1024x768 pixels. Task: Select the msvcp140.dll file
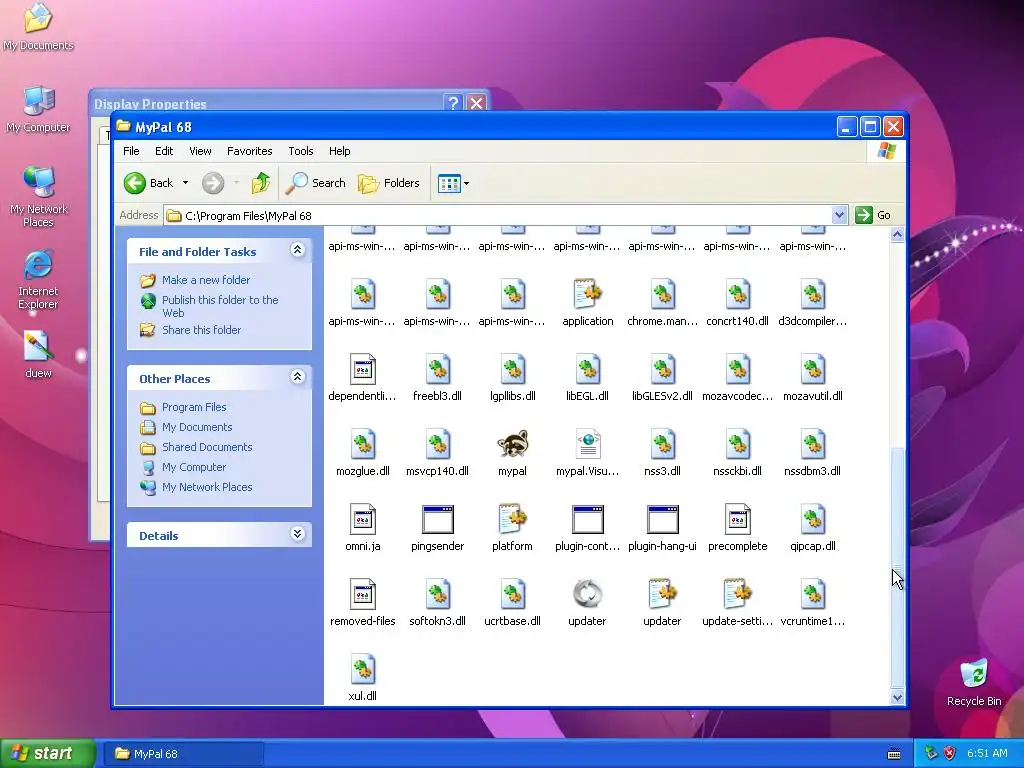click(438, 445)
